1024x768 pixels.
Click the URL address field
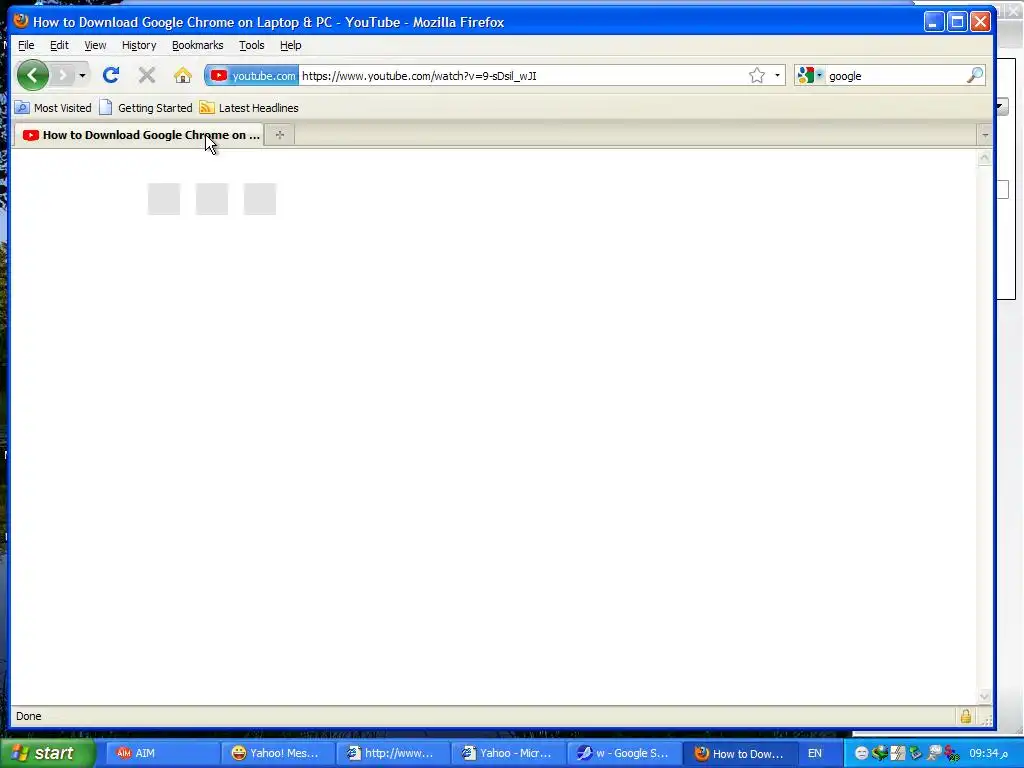coord(521,76)
